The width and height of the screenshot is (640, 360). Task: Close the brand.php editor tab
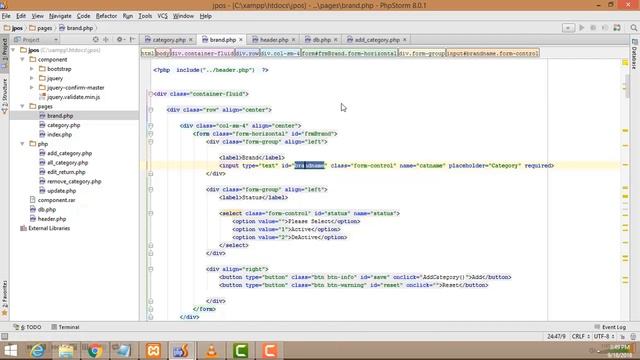pos(241,40)
